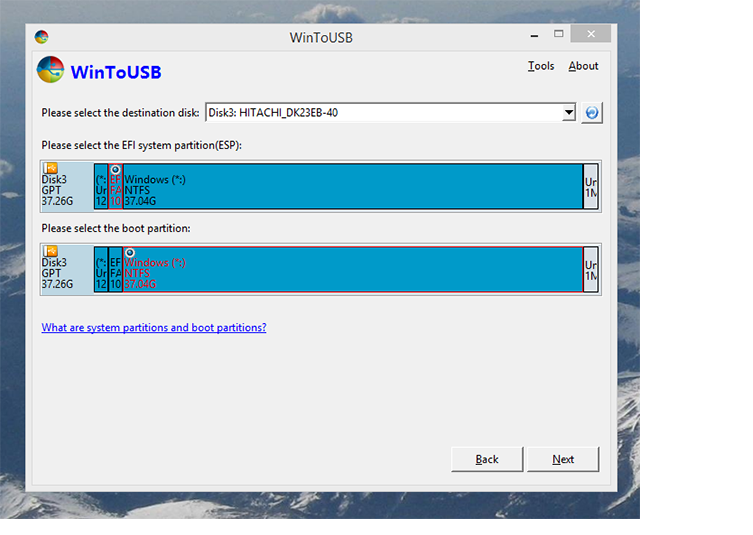Click 'Disk3 GPT 37.26G' label in ESP section

tap(57, 190)
